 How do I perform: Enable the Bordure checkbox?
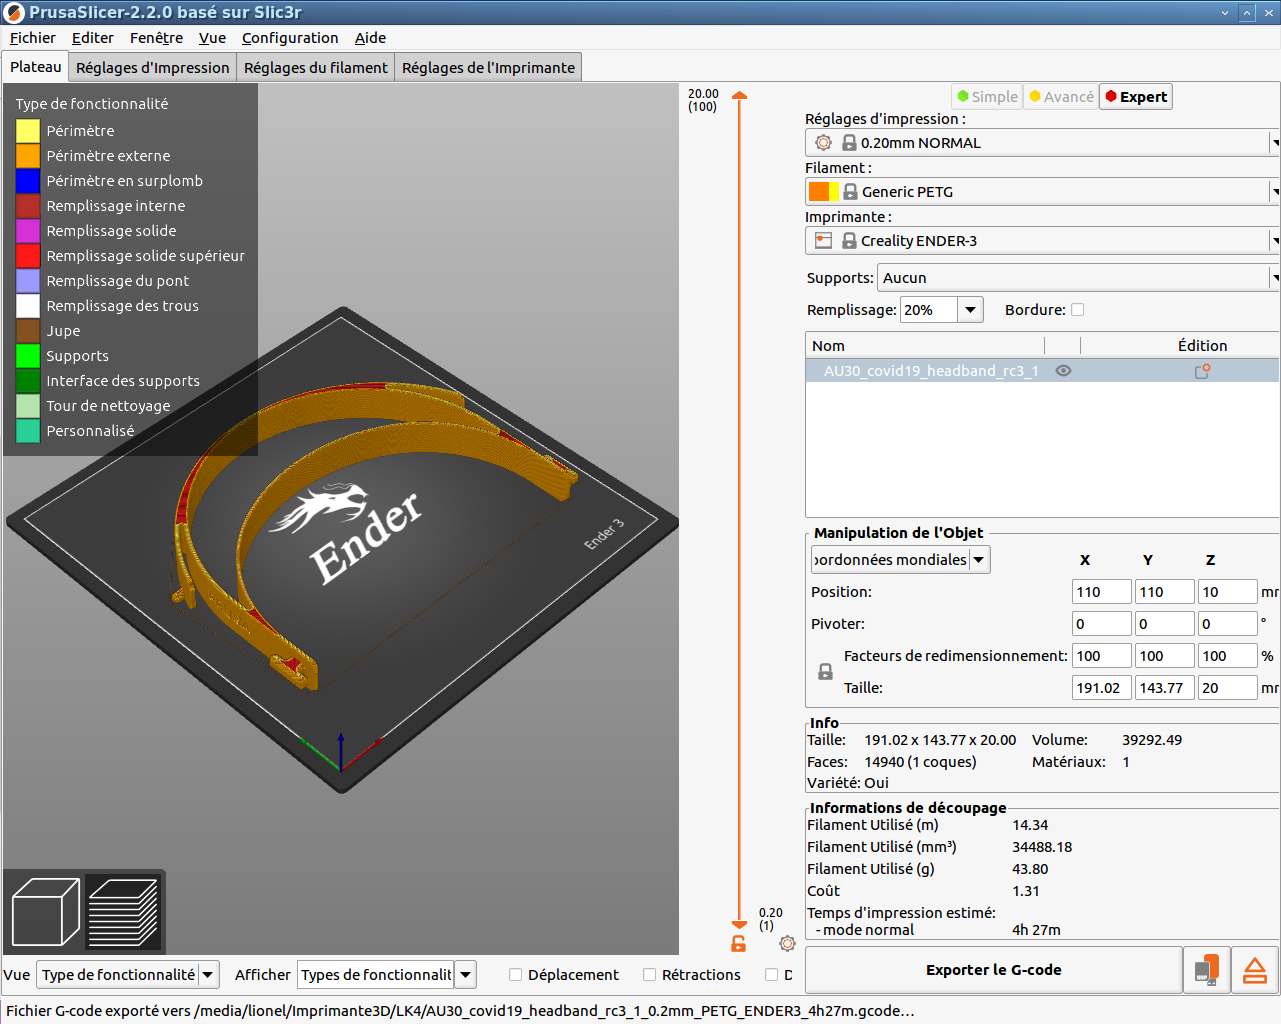point(1077,310)
